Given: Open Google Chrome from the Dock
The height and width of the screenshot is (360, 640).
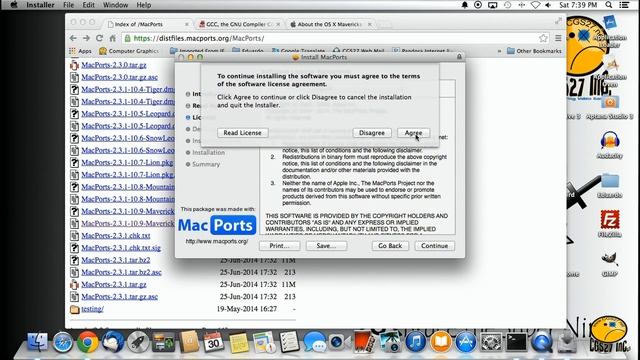Looking at the screenshot, I should tap(88, 342).
